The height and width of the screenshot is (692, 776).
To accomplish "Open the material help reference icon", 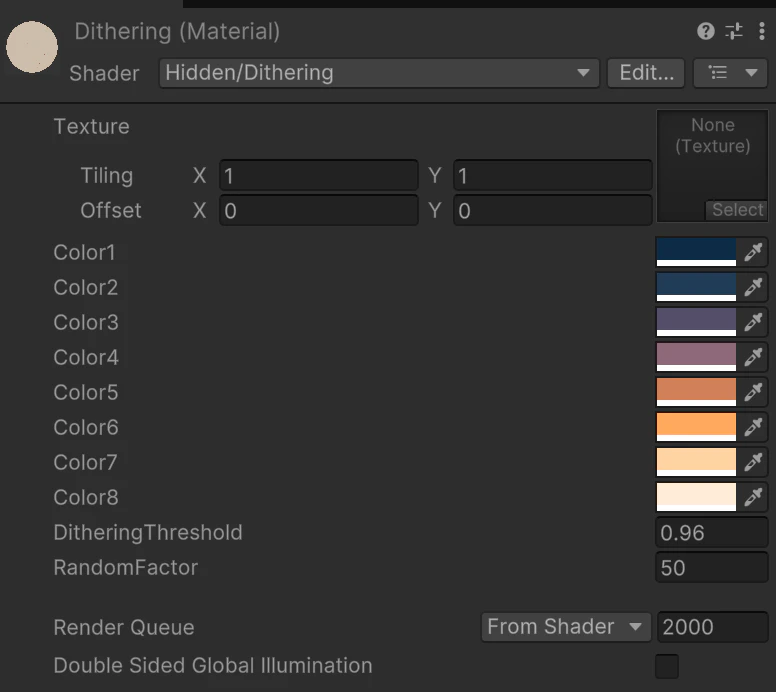I will 706,31.
